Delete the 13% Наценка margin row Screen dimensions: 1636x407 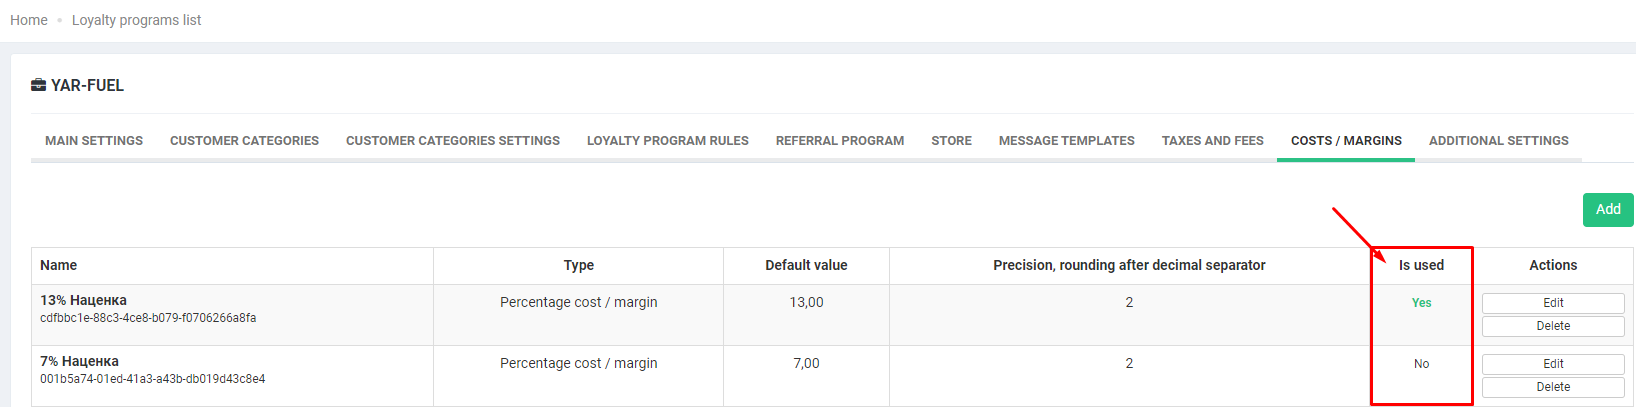1553,326
